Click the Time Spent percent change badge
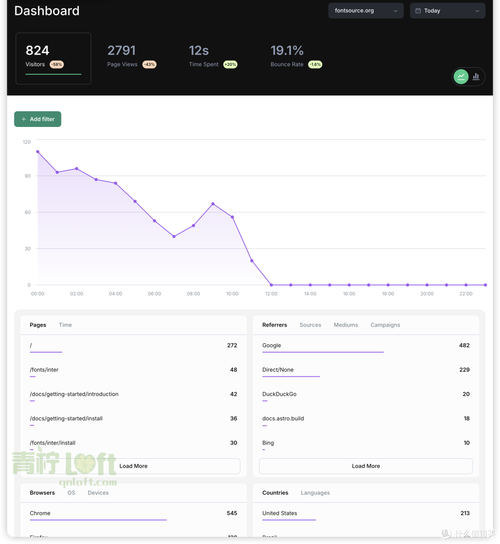 (x=230, y=65)
